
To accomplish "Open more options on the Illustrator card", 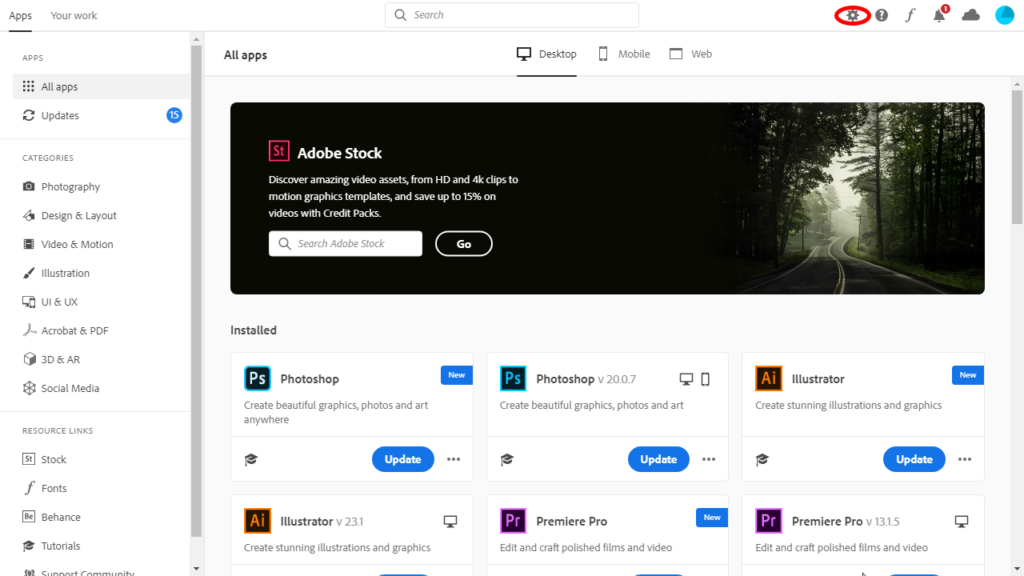I will pos(965,459).
